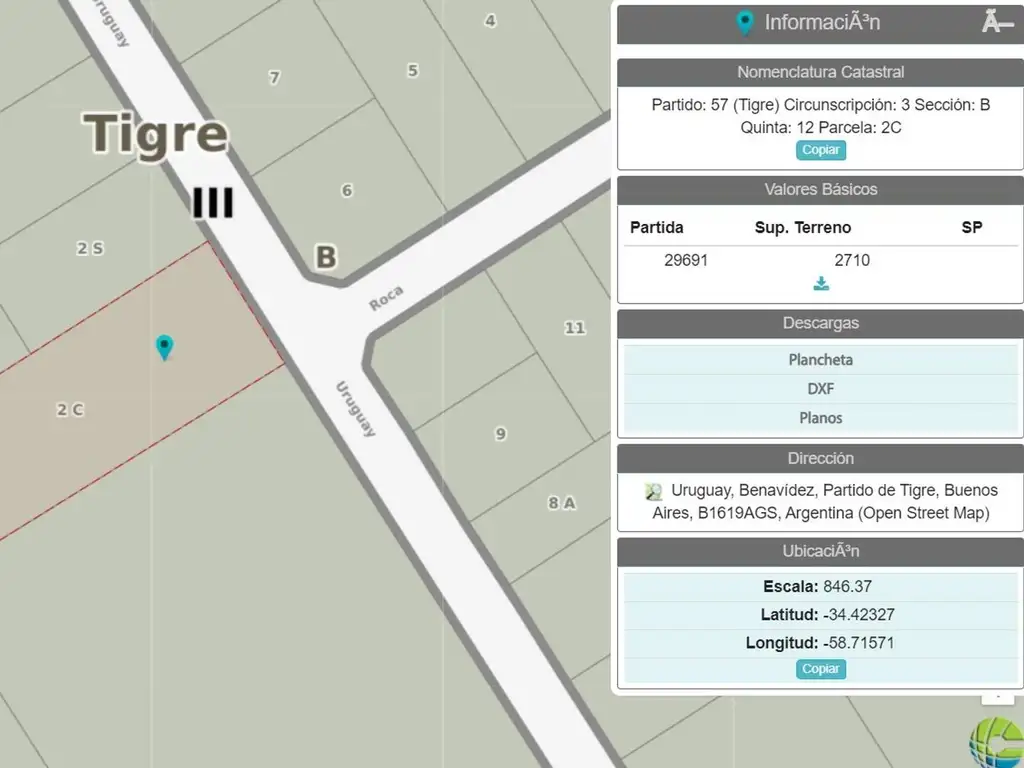Select parcel 8 A on the map

(x=561, y=503)
